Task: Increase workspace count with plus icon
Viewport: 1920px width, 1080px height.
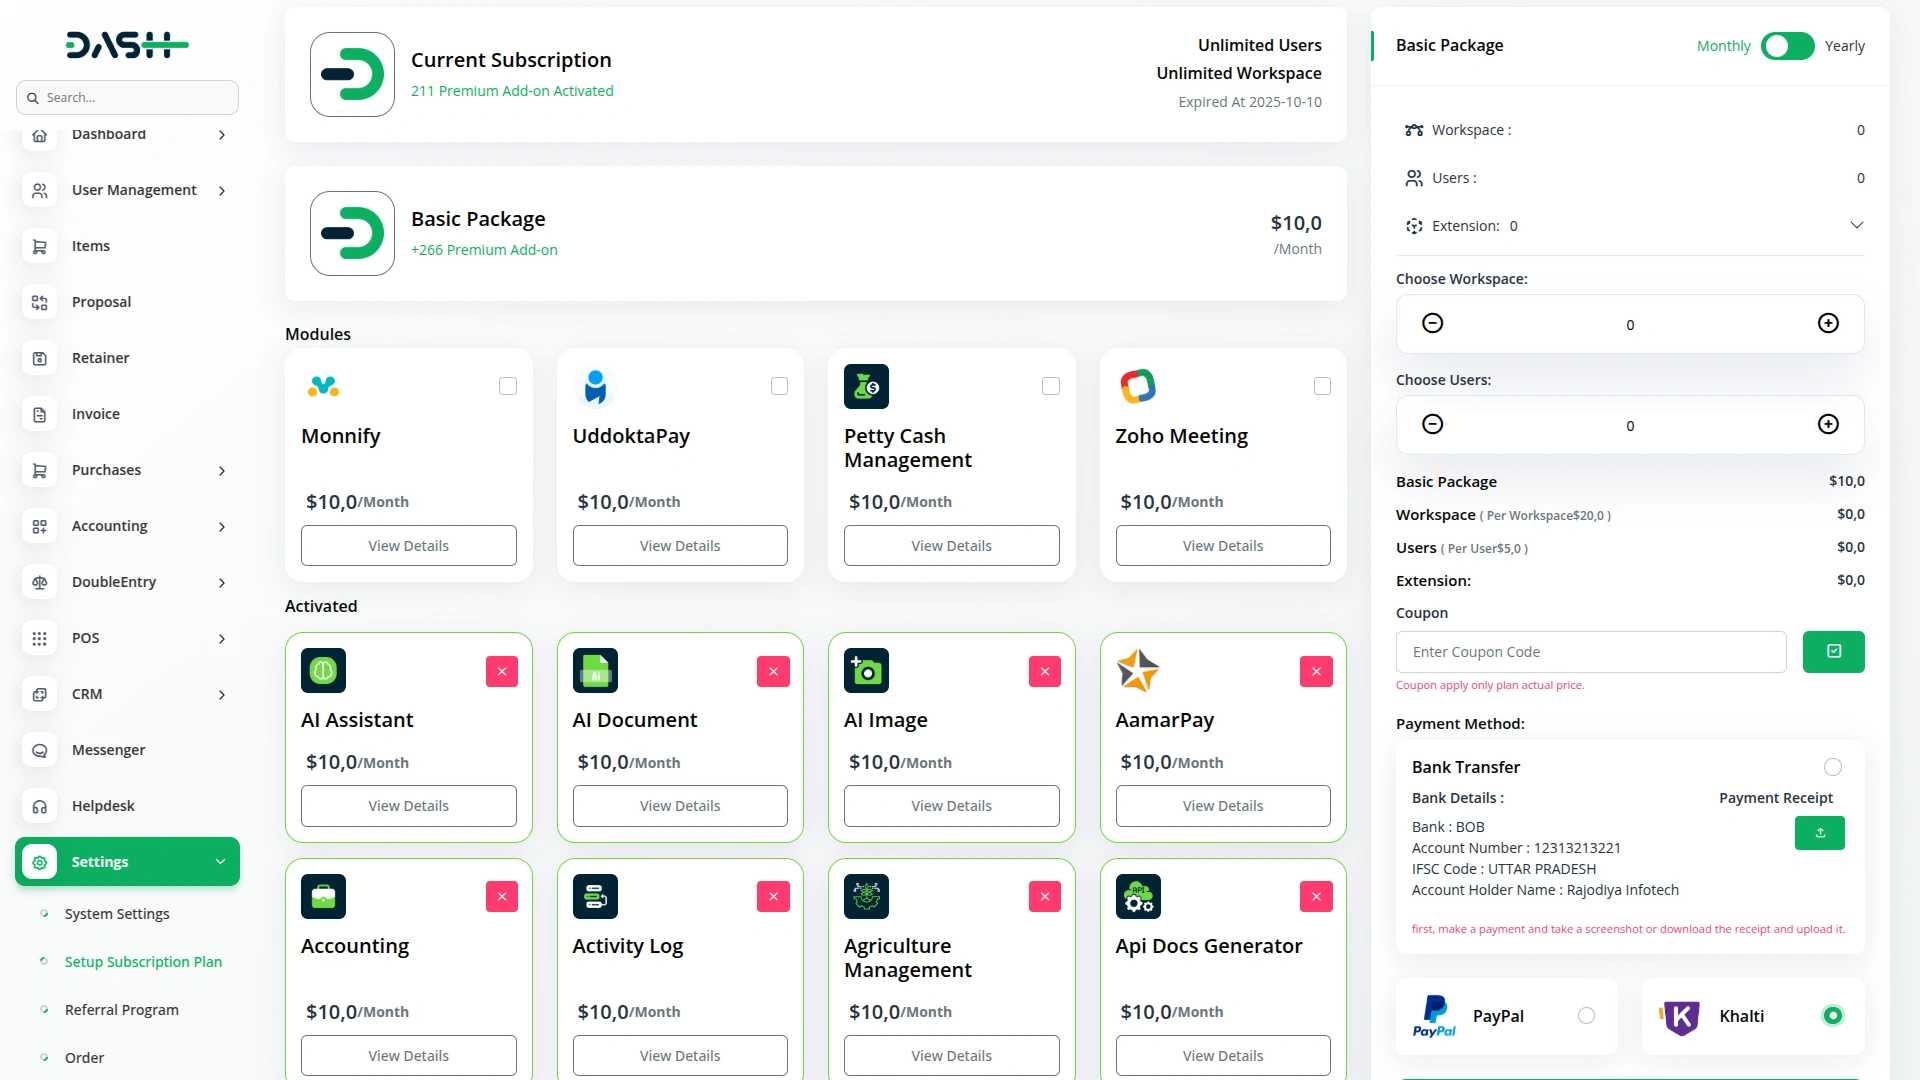Action: click(x=1828, y=323)
